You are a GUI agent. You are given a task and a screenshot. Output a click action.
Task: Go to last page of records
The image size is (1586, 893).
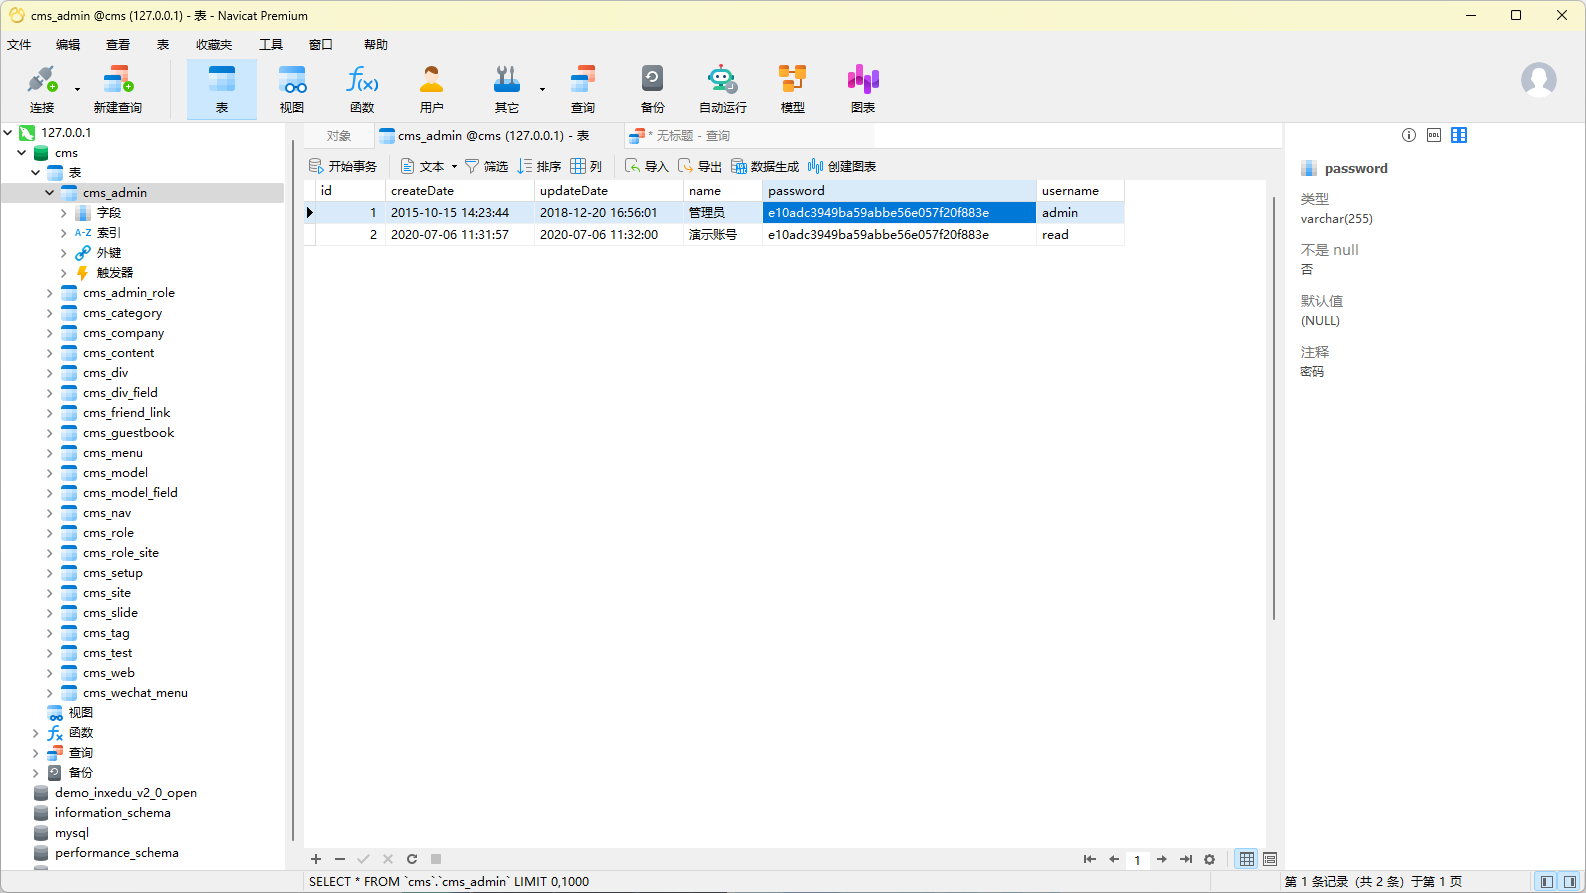coord(1186,859)
